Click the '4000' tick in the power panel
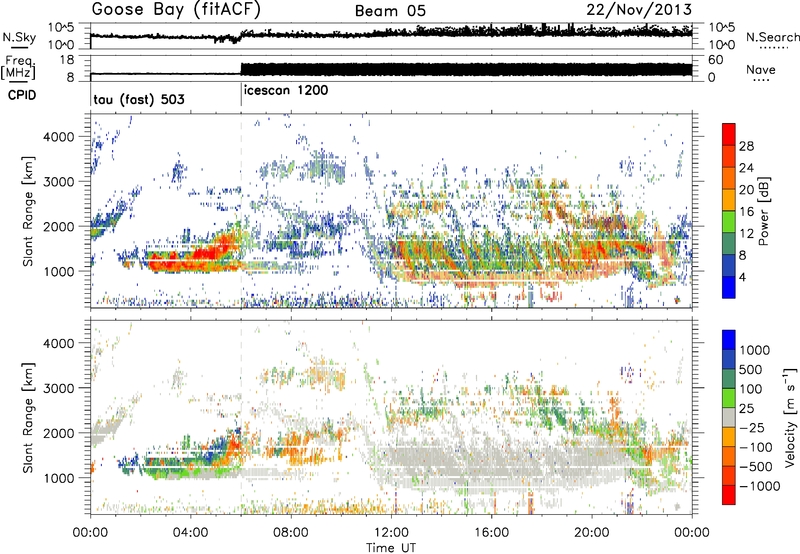The height and width of the screenshot is (554, 800). [x=58, y=137]
